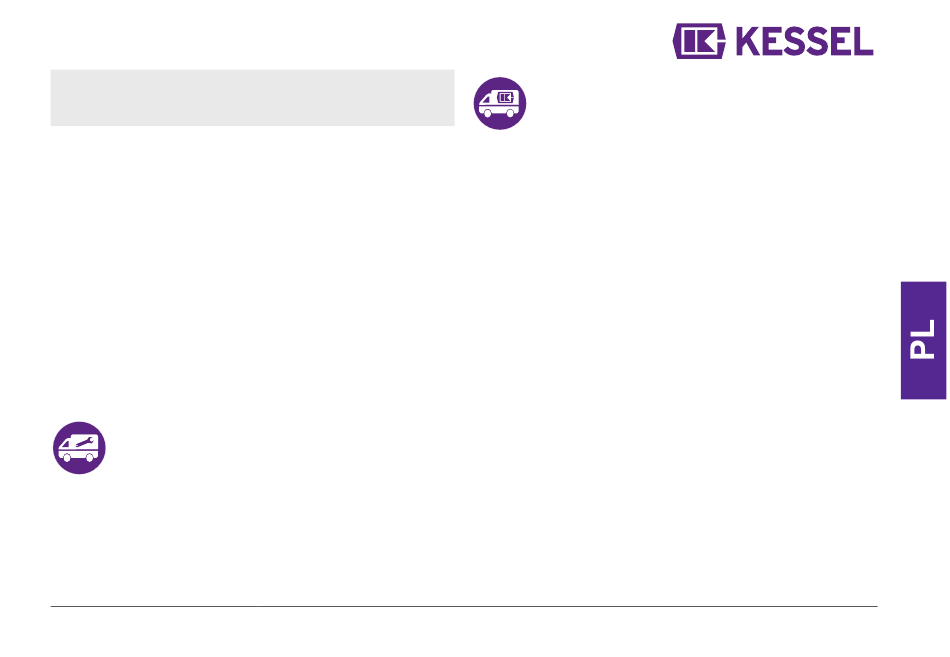Image resolution: width=950 pixels, height=657 pixels.
Task: Click inside the gray header box
Action: pyautogui.click(x=253, y=98)
